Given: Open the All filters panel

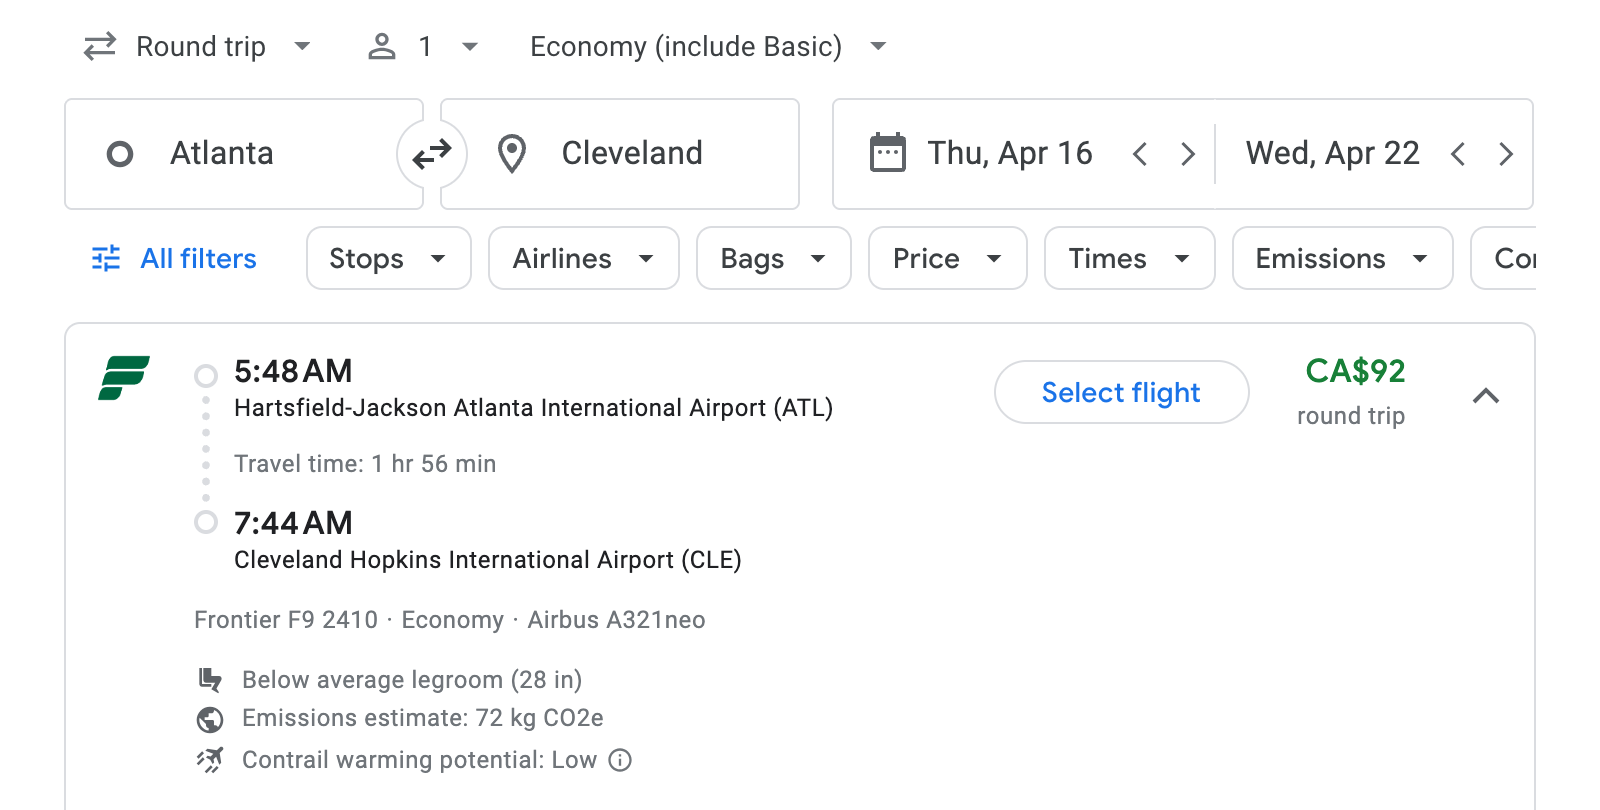Looking at the screenshot, I should click(x=172, y=258).
